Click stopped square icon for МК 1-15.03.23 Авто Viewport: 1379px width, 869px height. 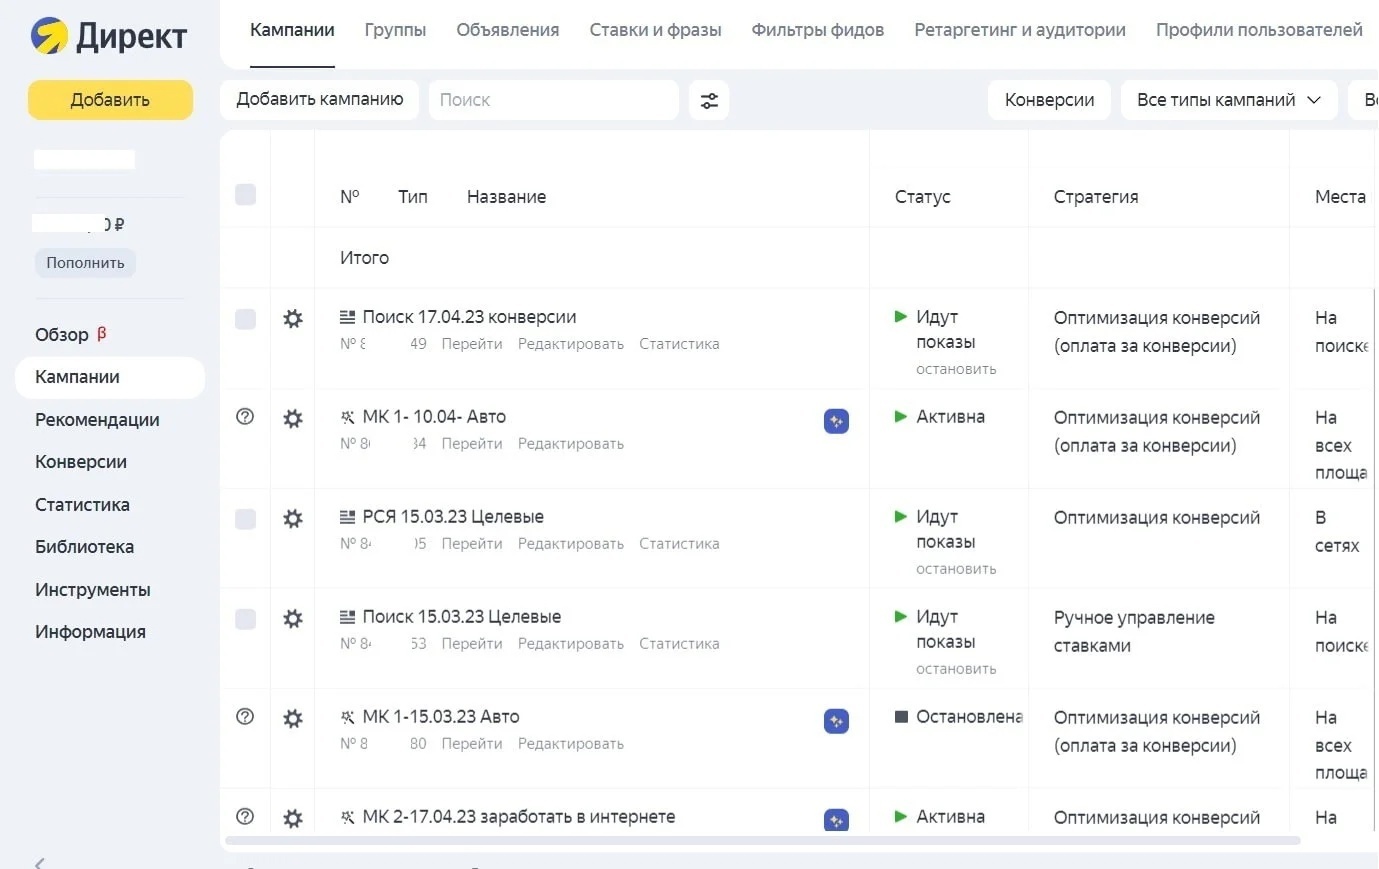(901, 717)
